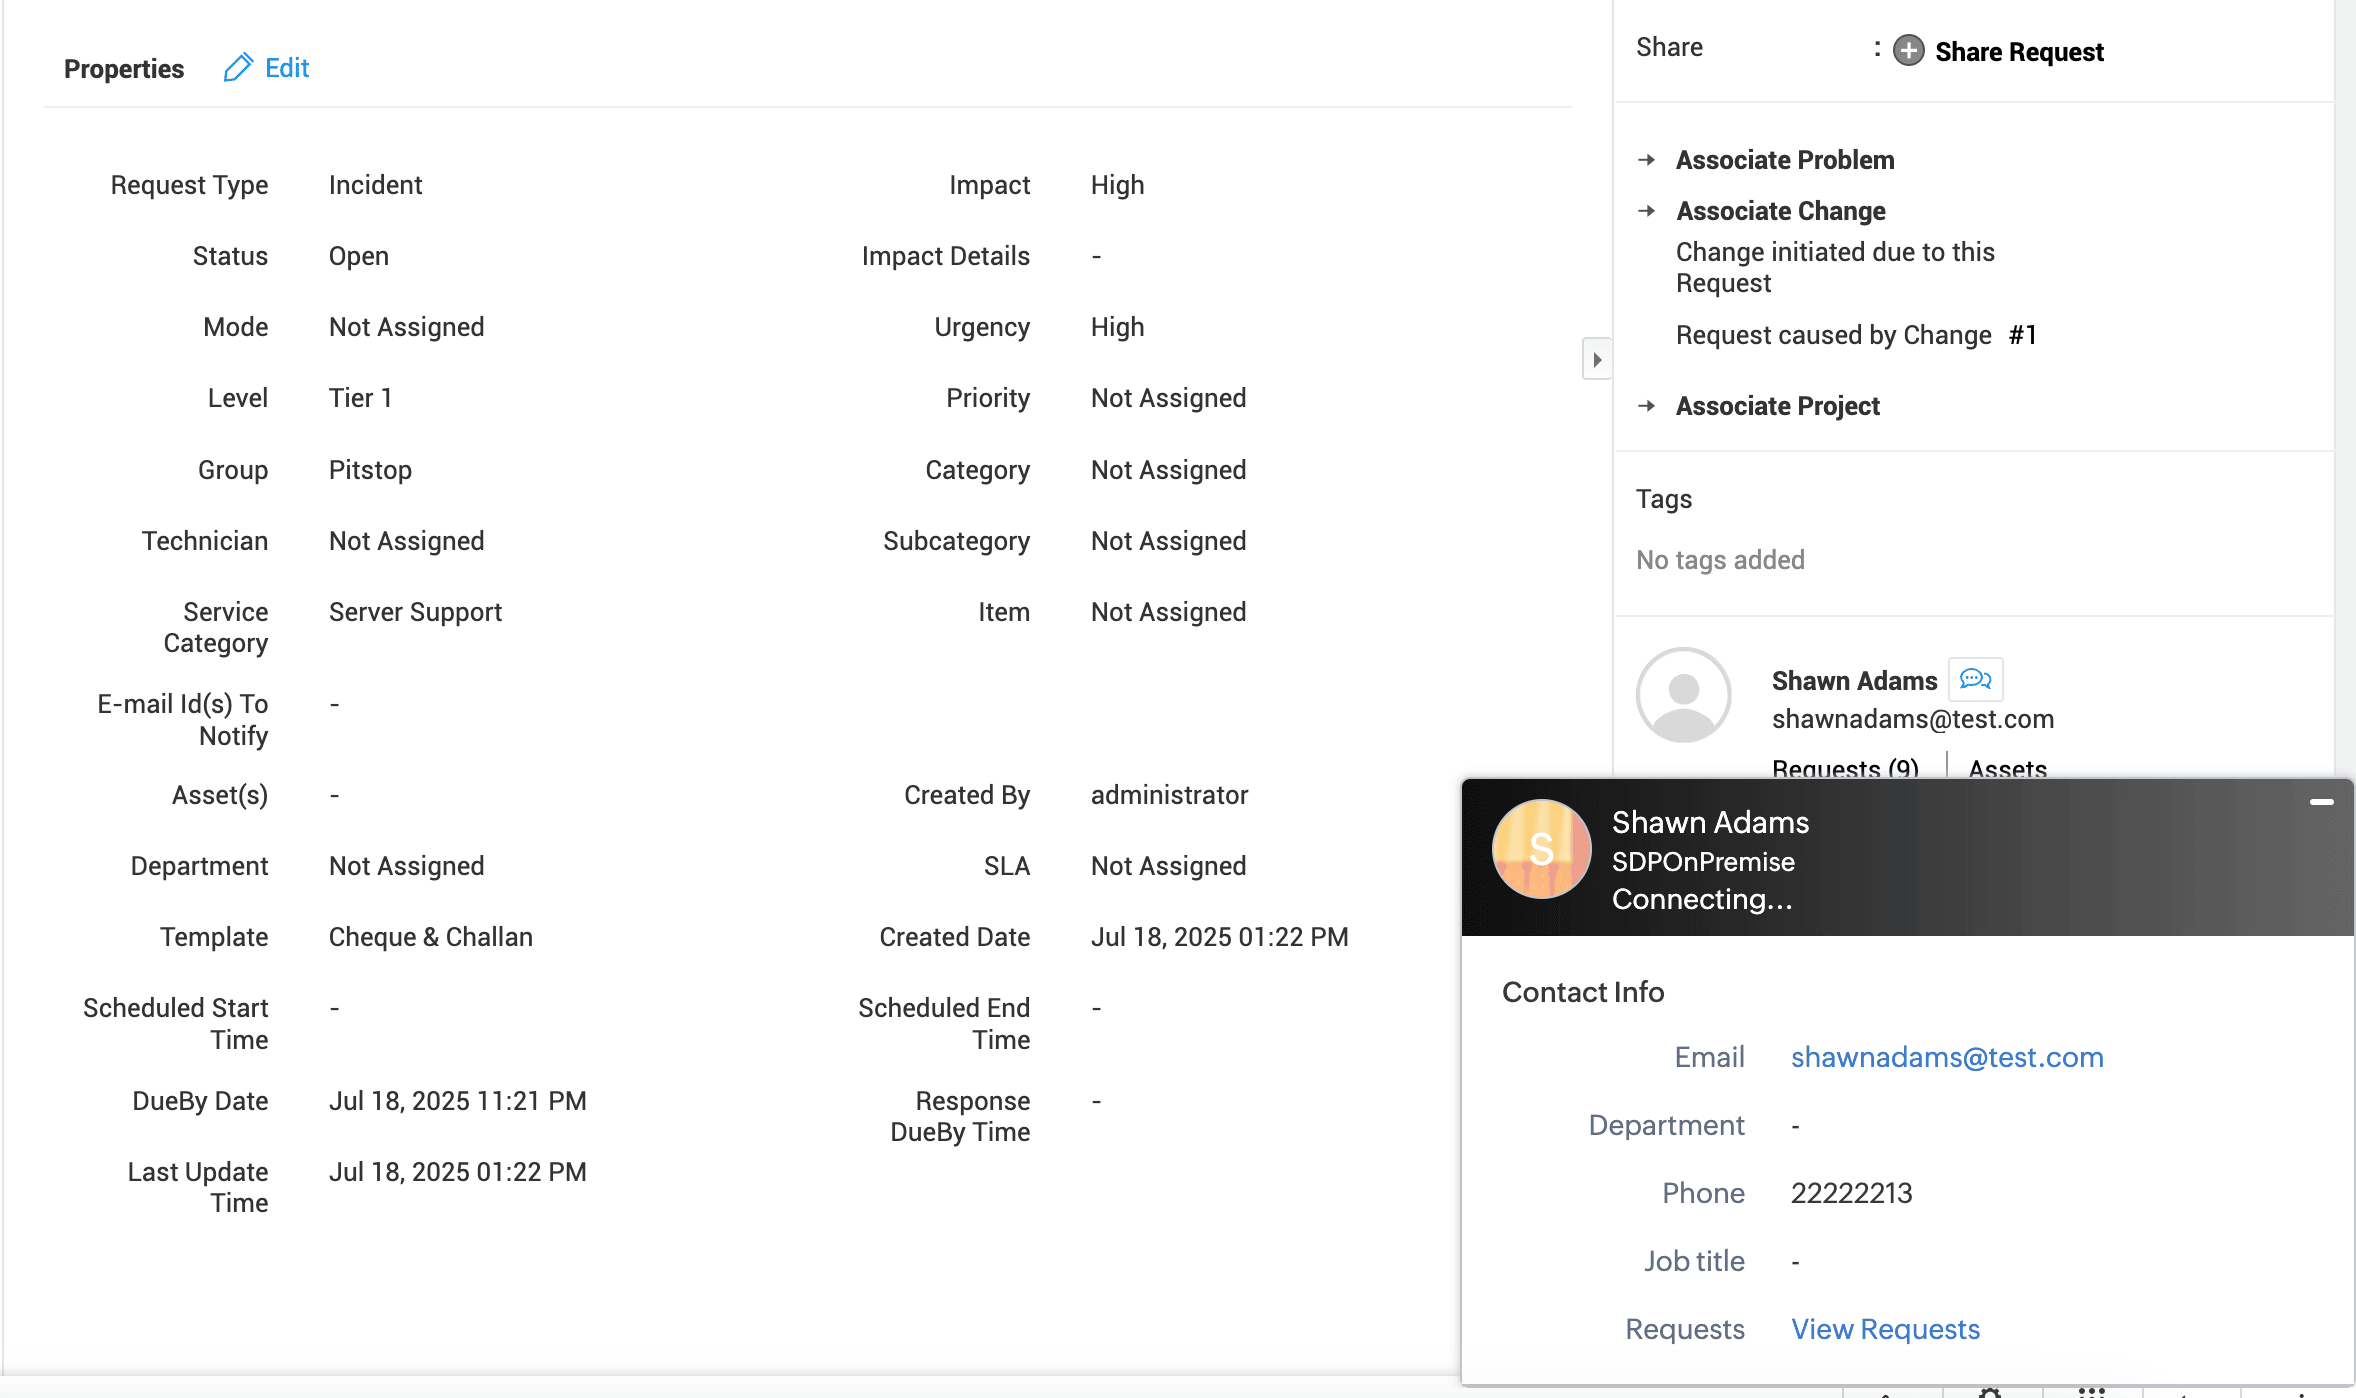Click the Tags section heading

click(x=1664, y=499)
